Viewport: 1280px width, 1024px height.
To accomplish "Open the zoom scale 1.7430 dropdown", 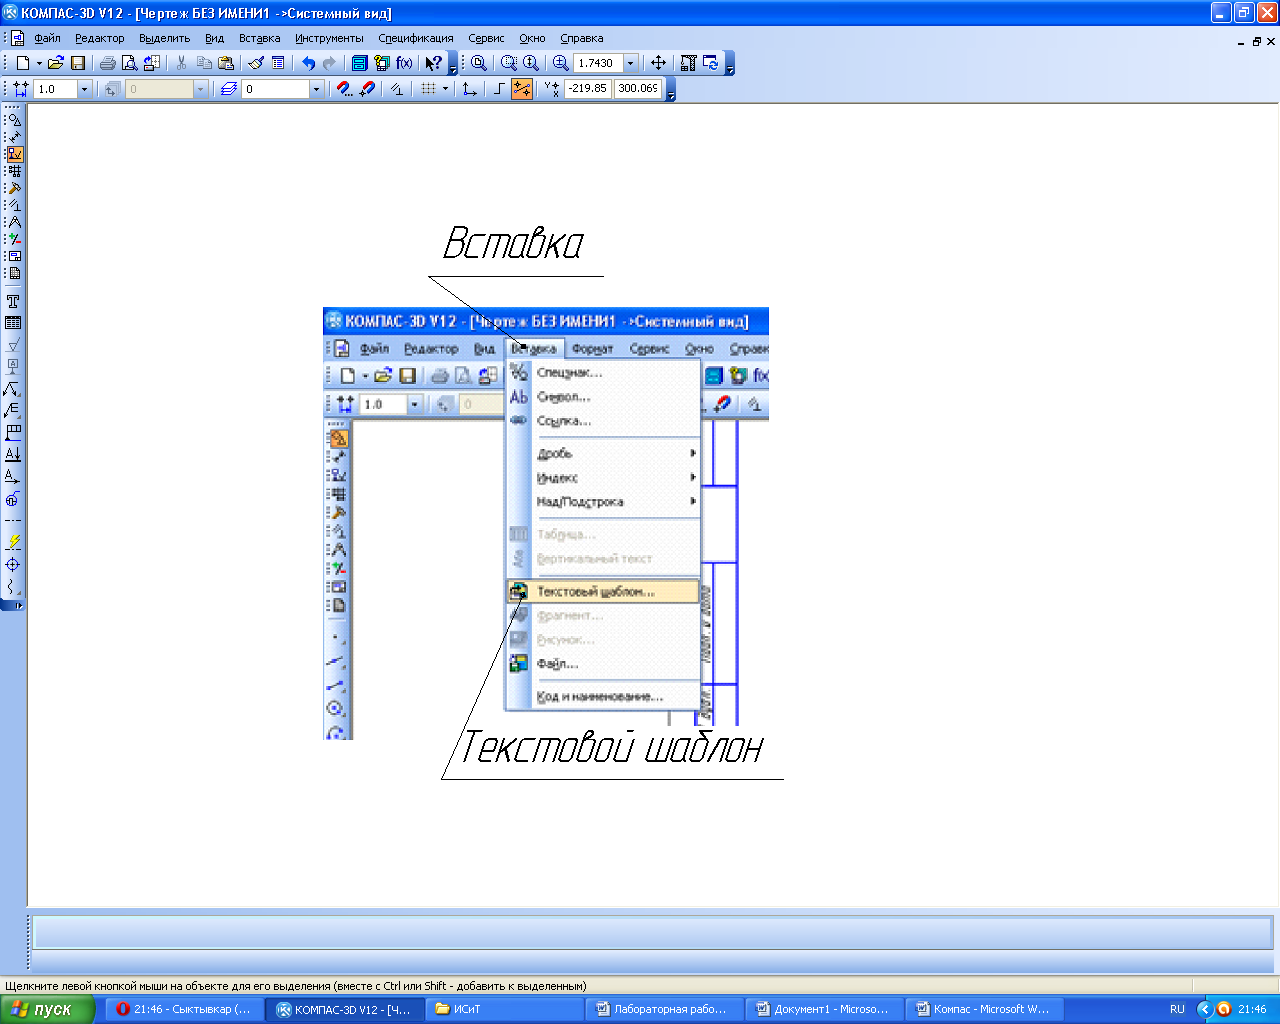I will tap(631, 63).
